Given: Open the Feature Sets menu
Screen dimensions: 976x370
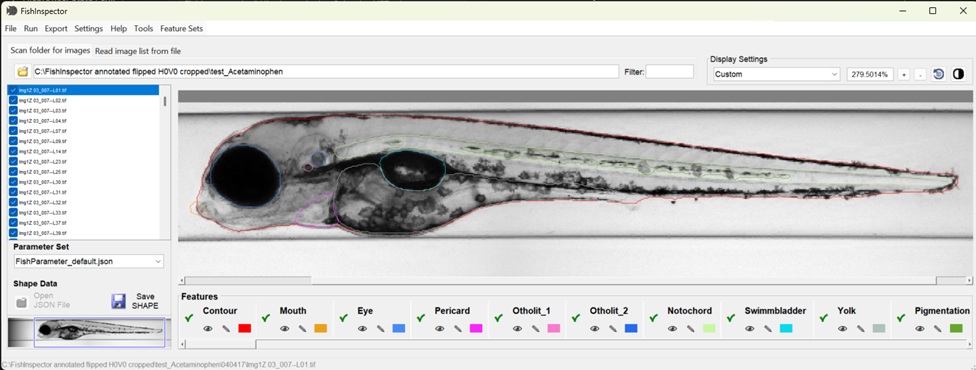Looking at the screenshot, I should coord(181,29).
